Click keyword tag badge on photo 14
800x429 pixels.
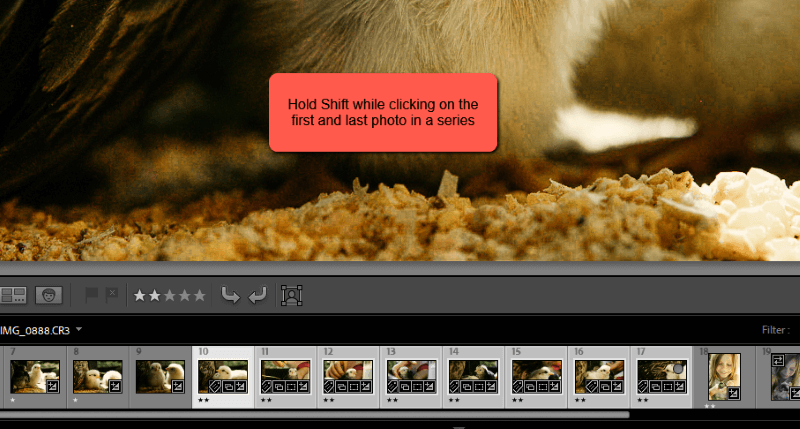pos(455,387)
